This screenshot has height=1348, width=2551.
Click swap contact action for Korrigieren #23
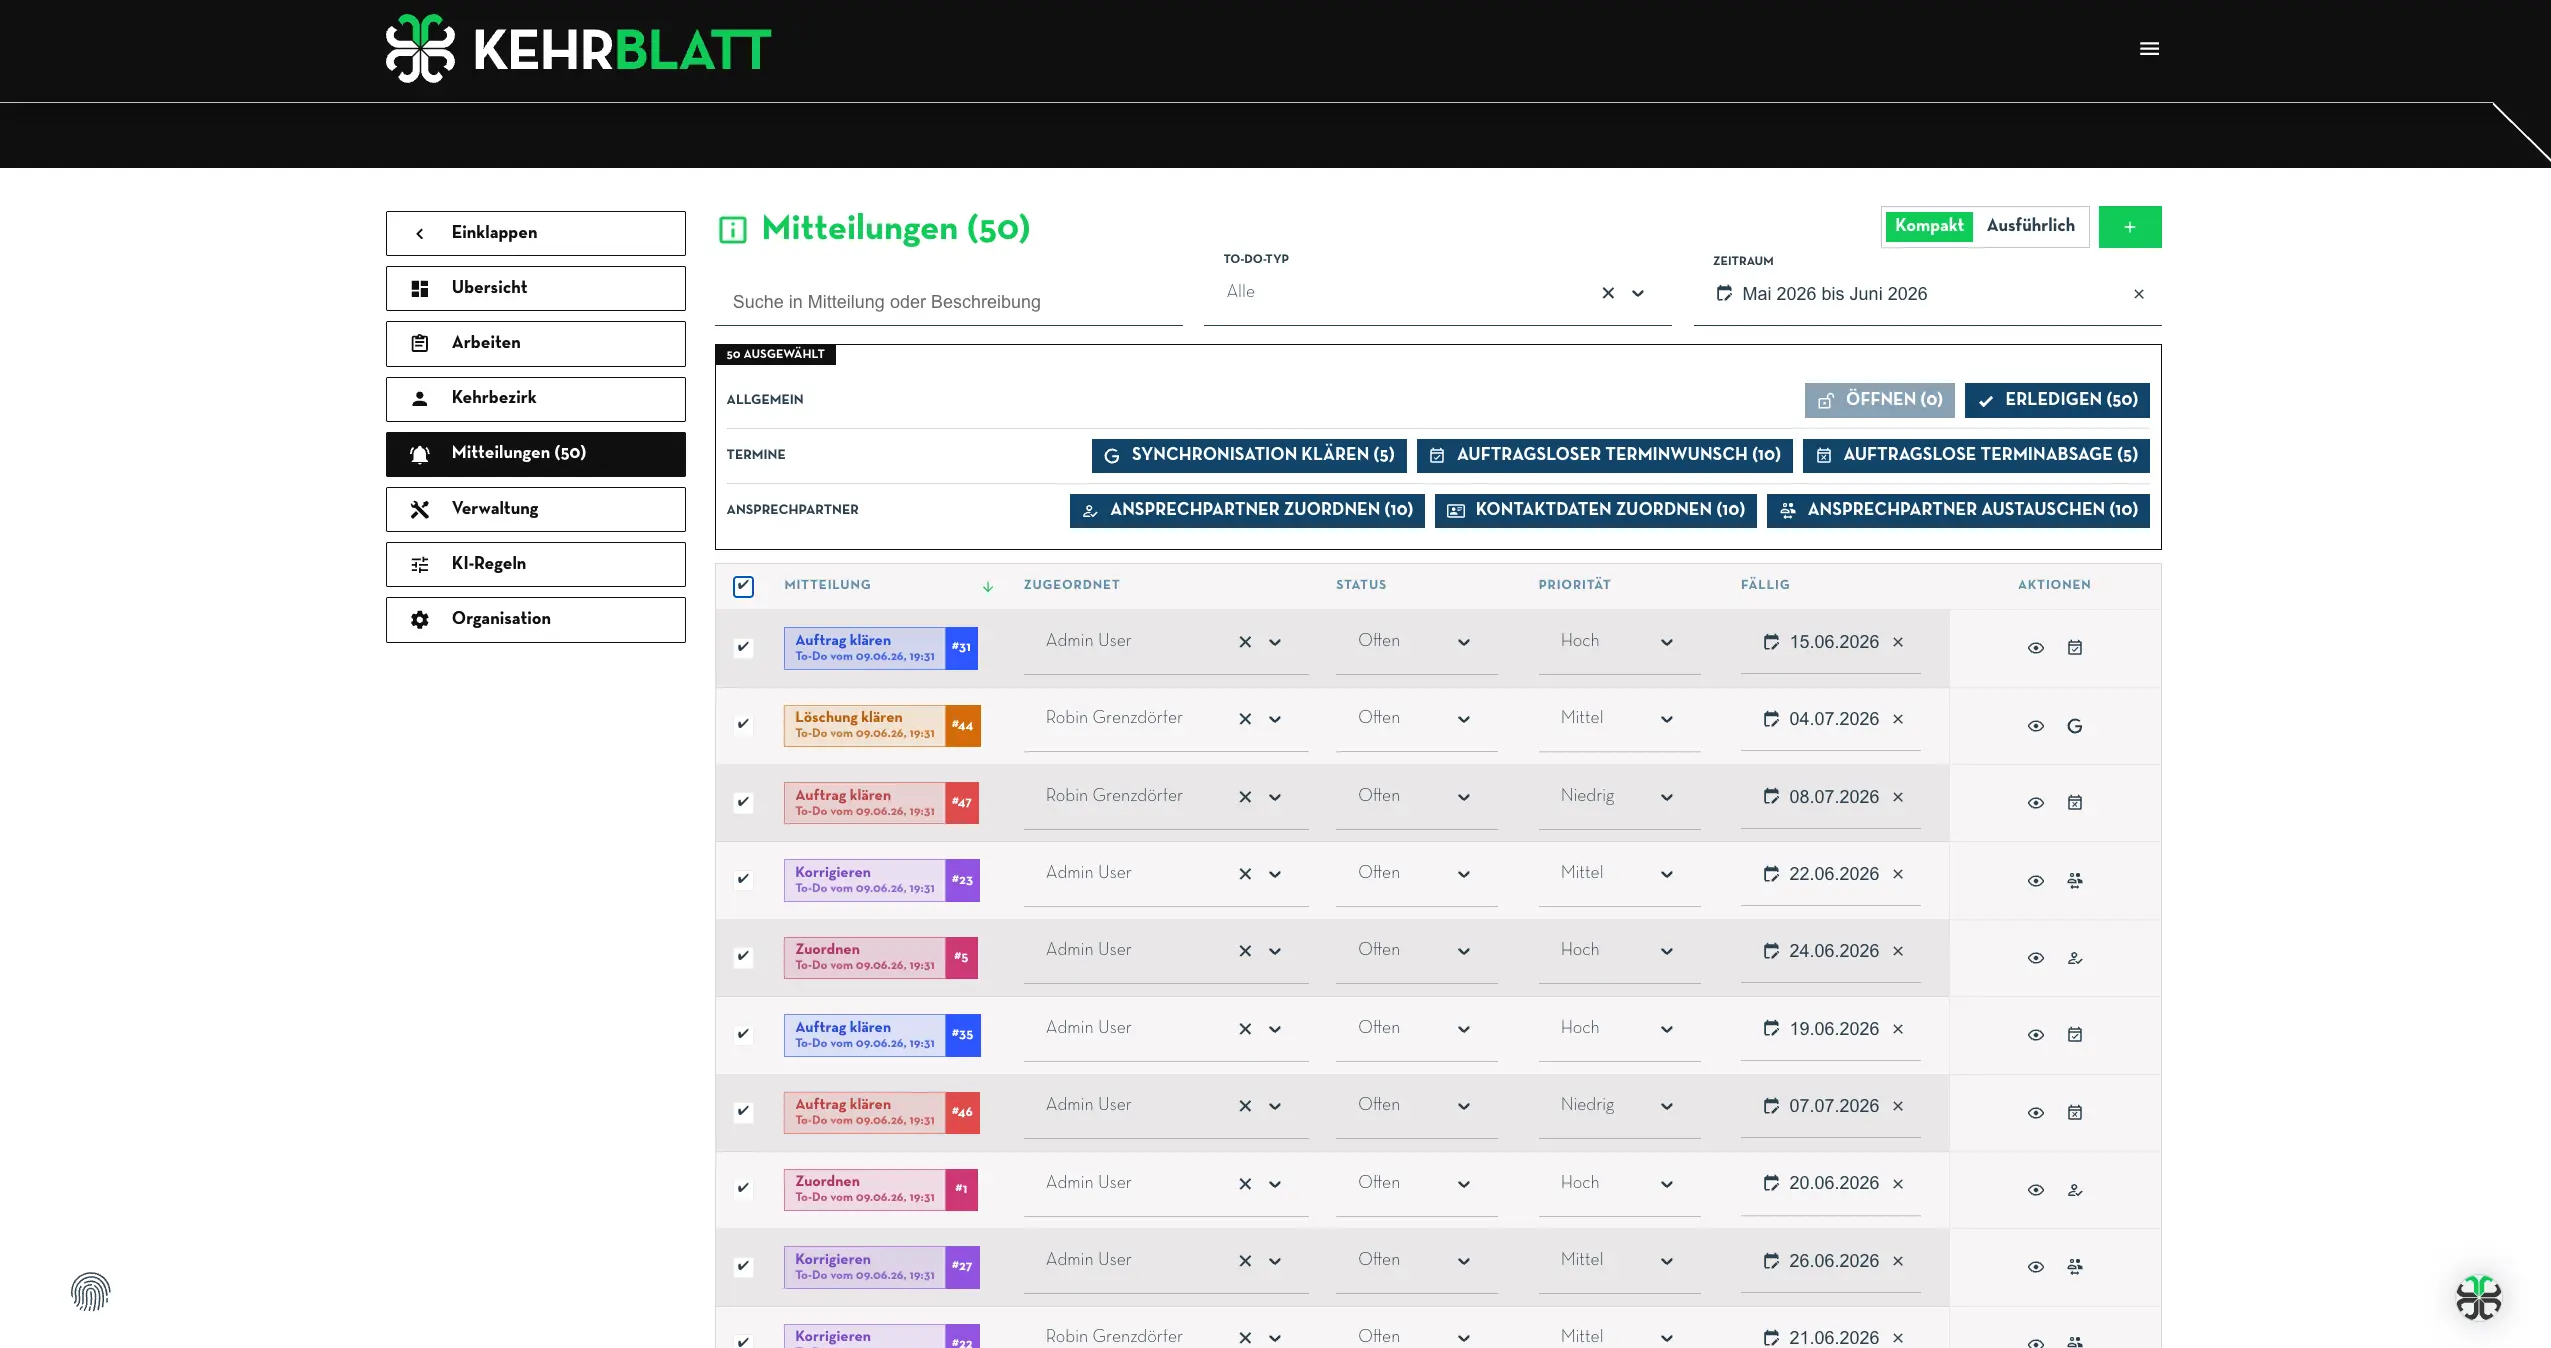click(x=2074, y=880)
